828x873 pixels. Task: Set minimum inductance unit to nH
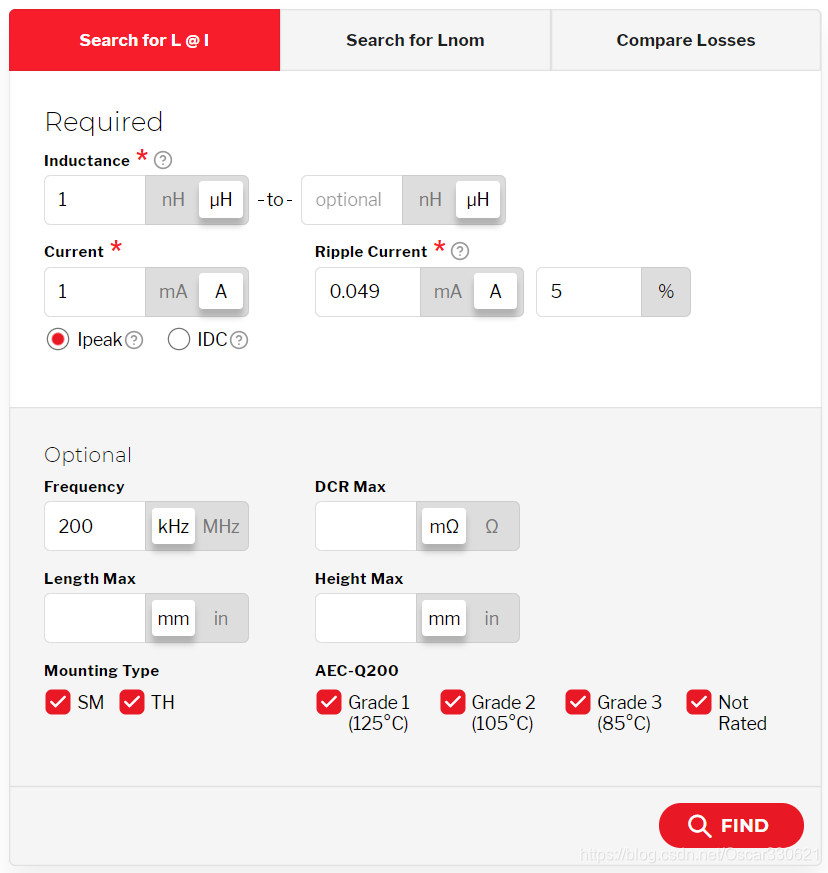173,200
